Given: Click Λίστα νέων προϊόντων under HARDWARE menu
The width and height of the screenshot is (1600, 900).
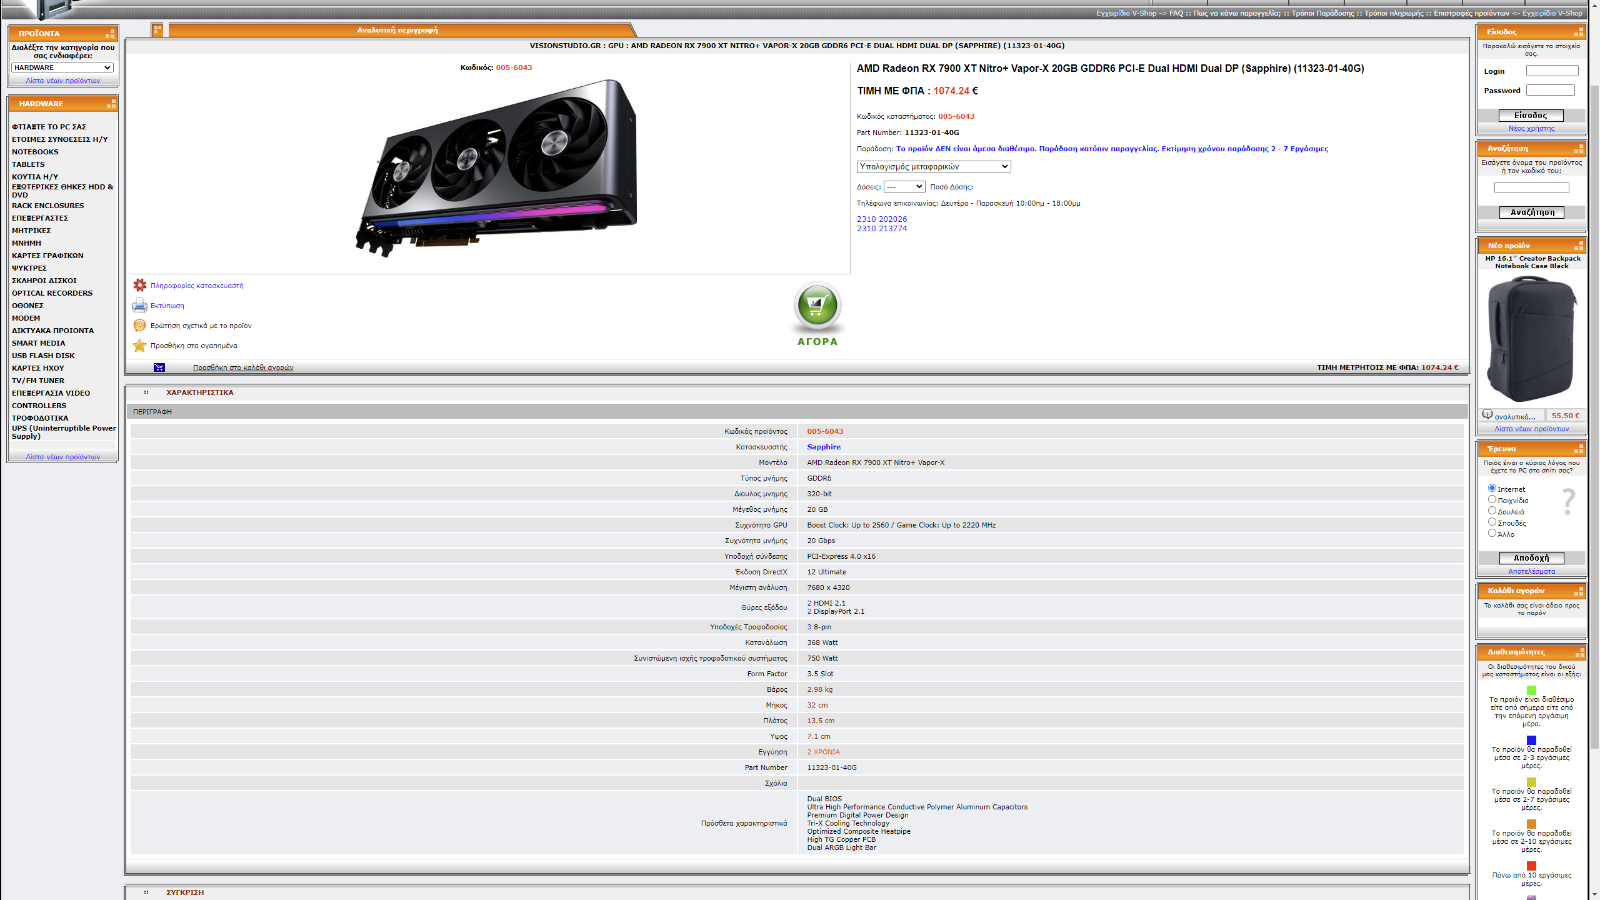Looking at the screenshot, I should pos(63,456).
